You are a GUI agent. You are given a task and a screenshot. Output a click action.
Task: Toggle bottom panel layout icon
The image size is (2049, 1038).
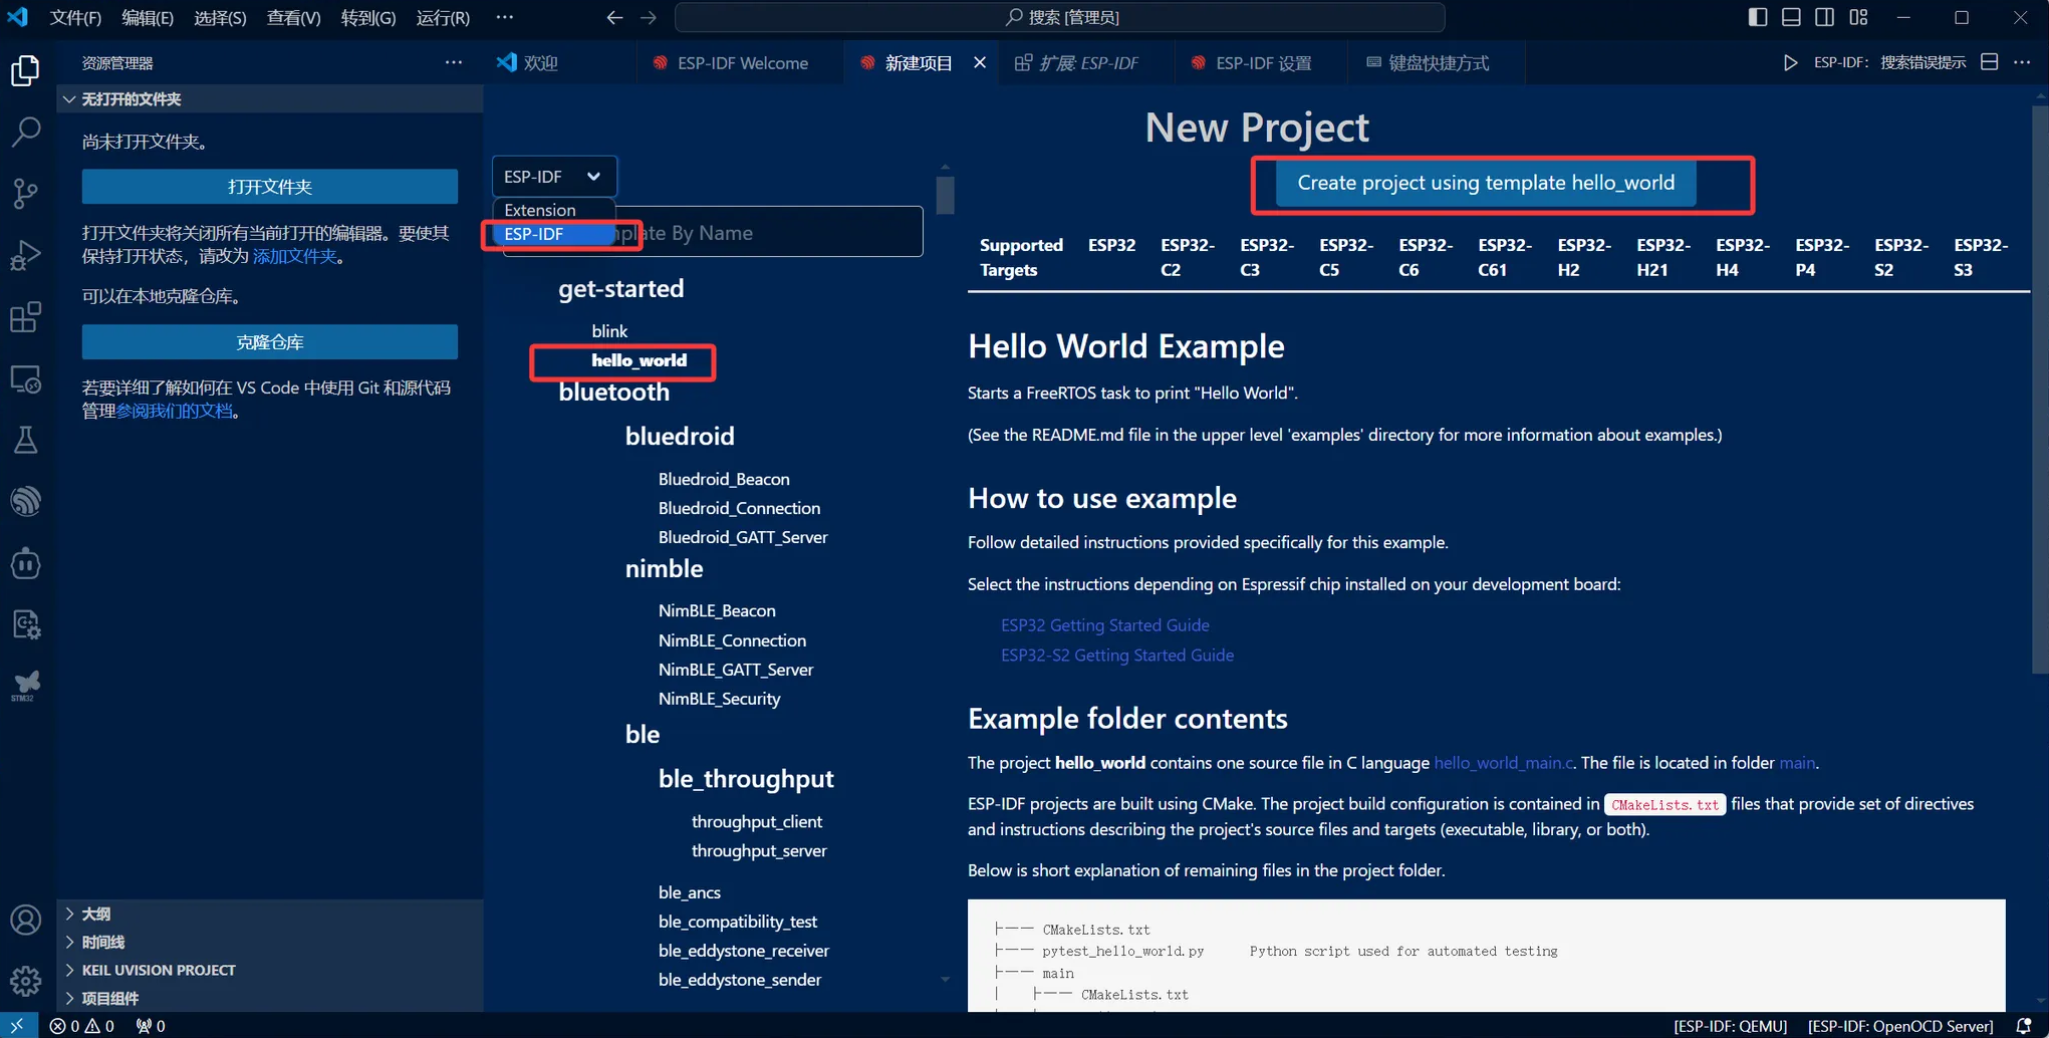1791,17
